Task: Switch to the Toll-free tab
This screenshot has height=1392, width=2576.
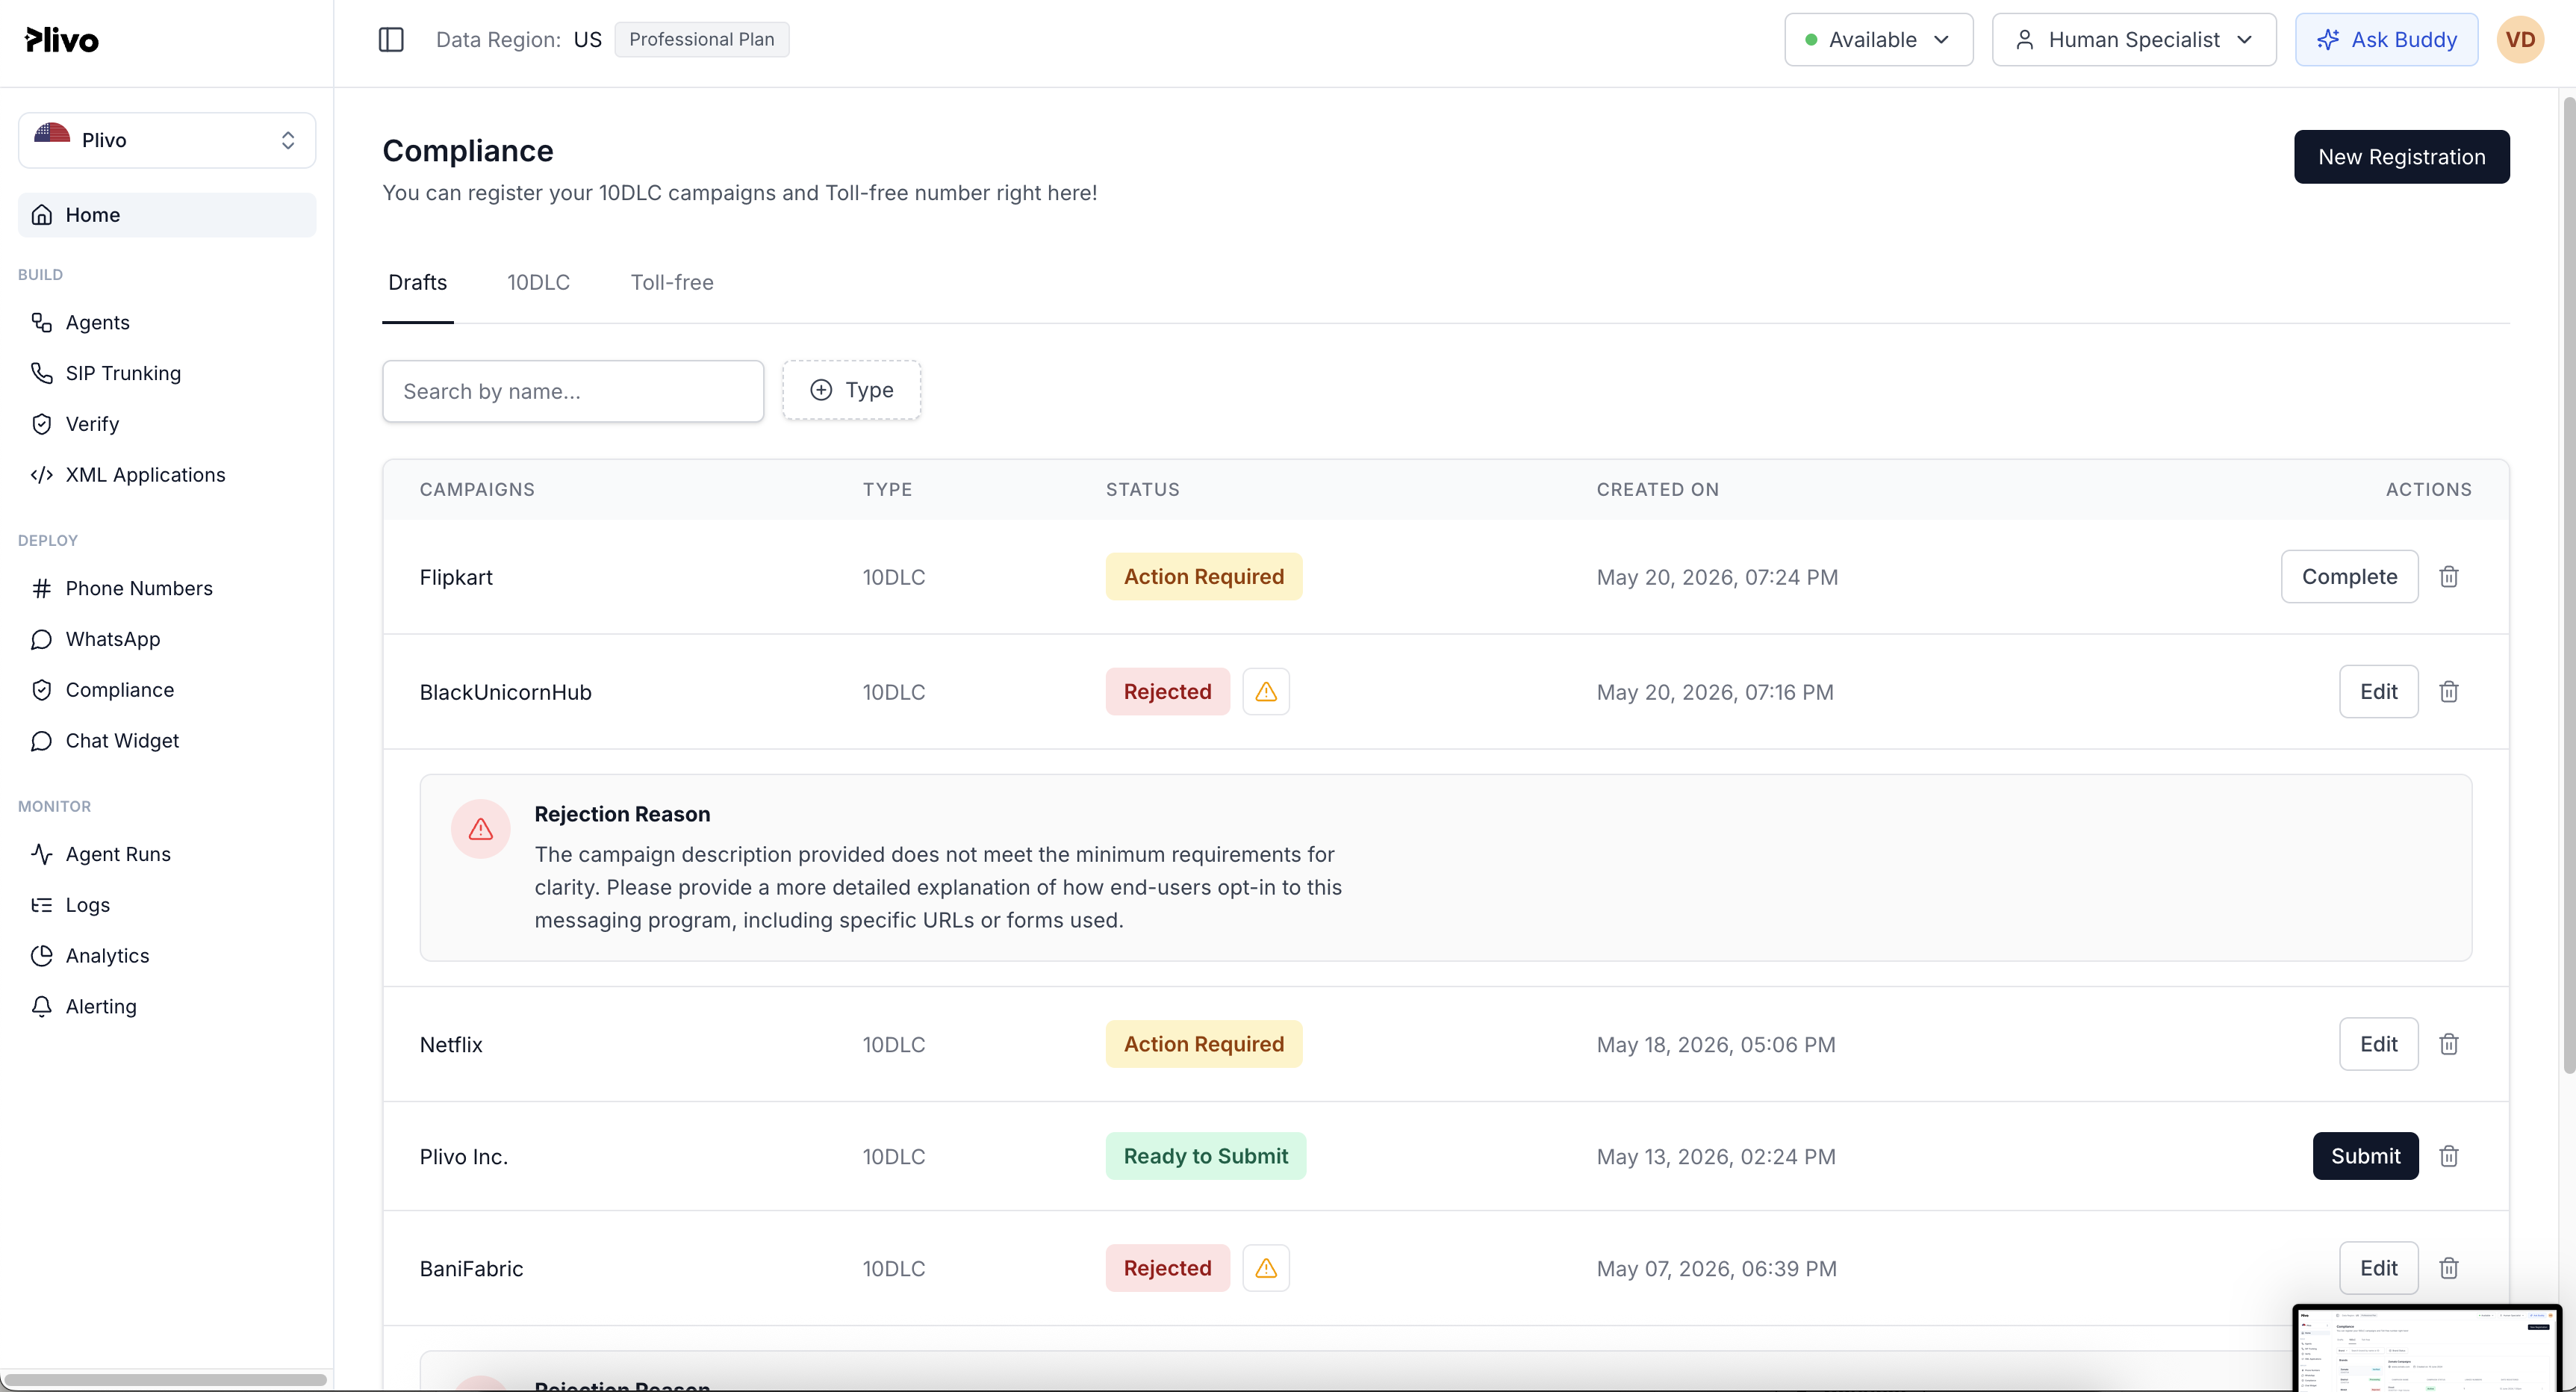Action: 672,283
